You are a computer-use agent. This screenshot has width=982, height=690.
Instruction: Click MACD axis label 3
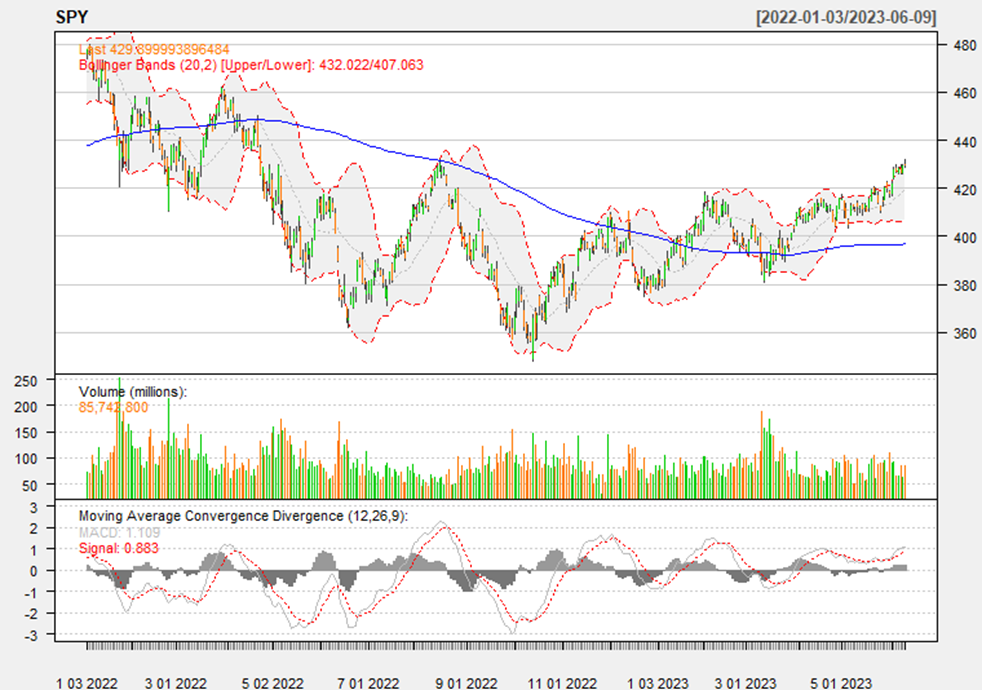[x=34, y=507]
